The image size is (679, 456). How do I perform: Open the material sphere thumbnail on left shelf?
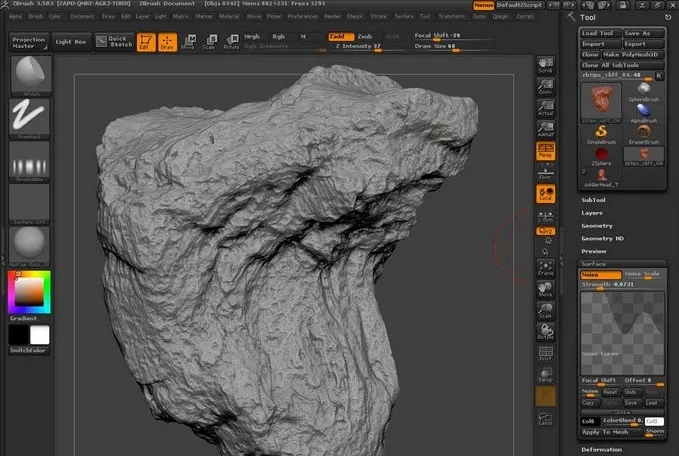(x=30, y=243)
